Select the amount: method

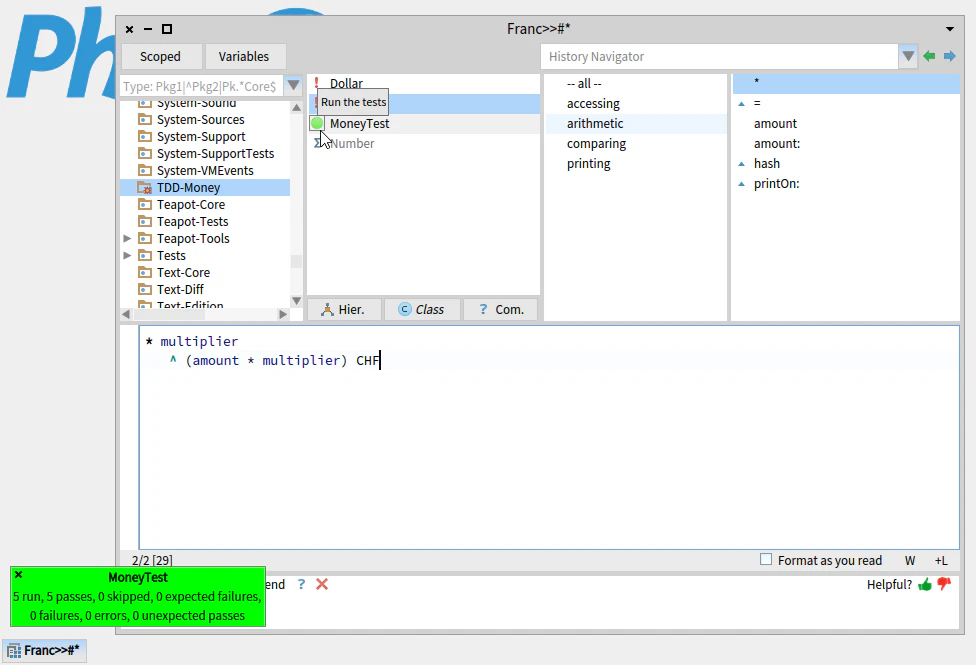click(846, 143)
